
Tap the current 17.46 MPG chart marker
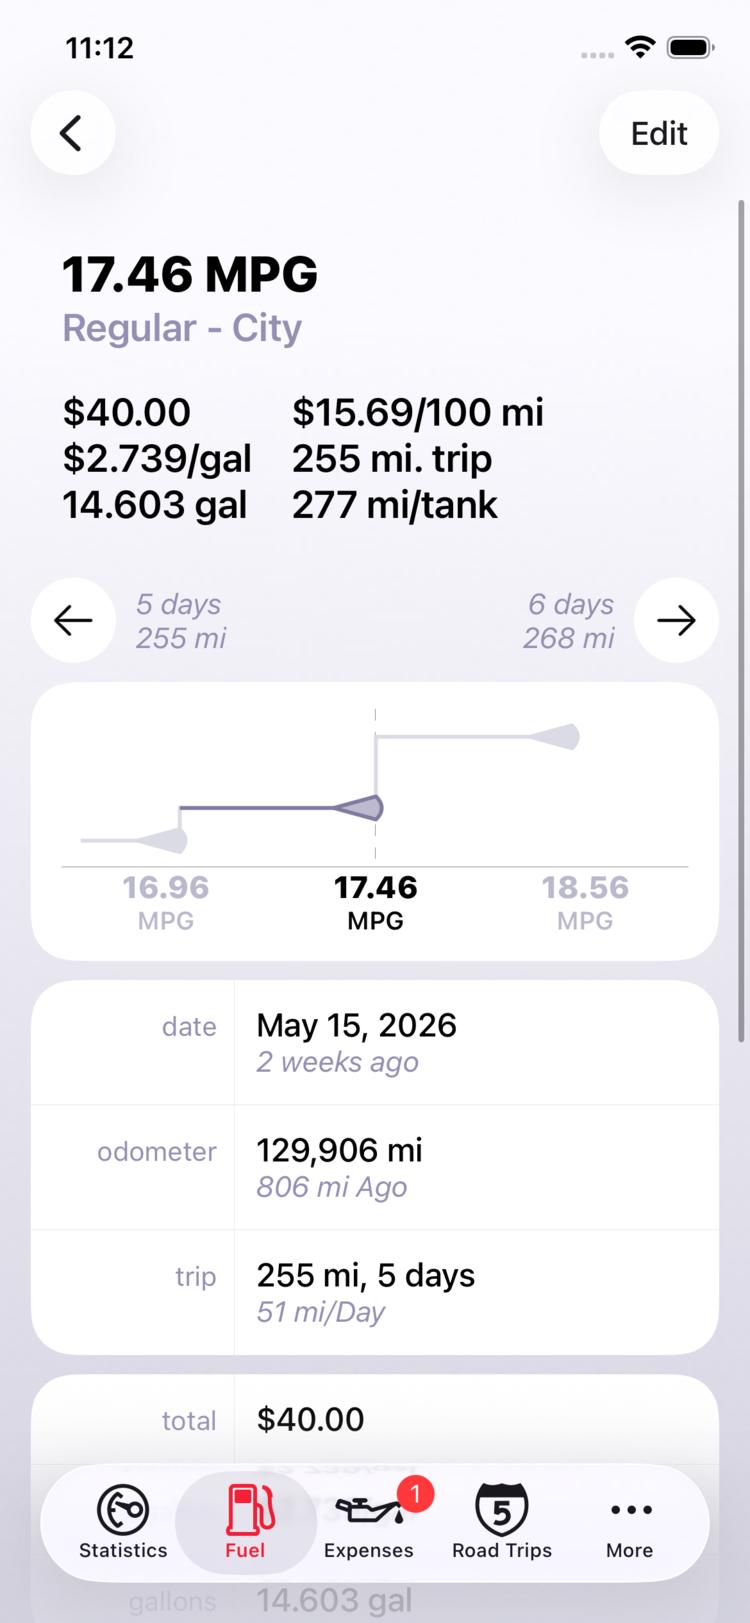pyautogui.click(x=360, y=808)
